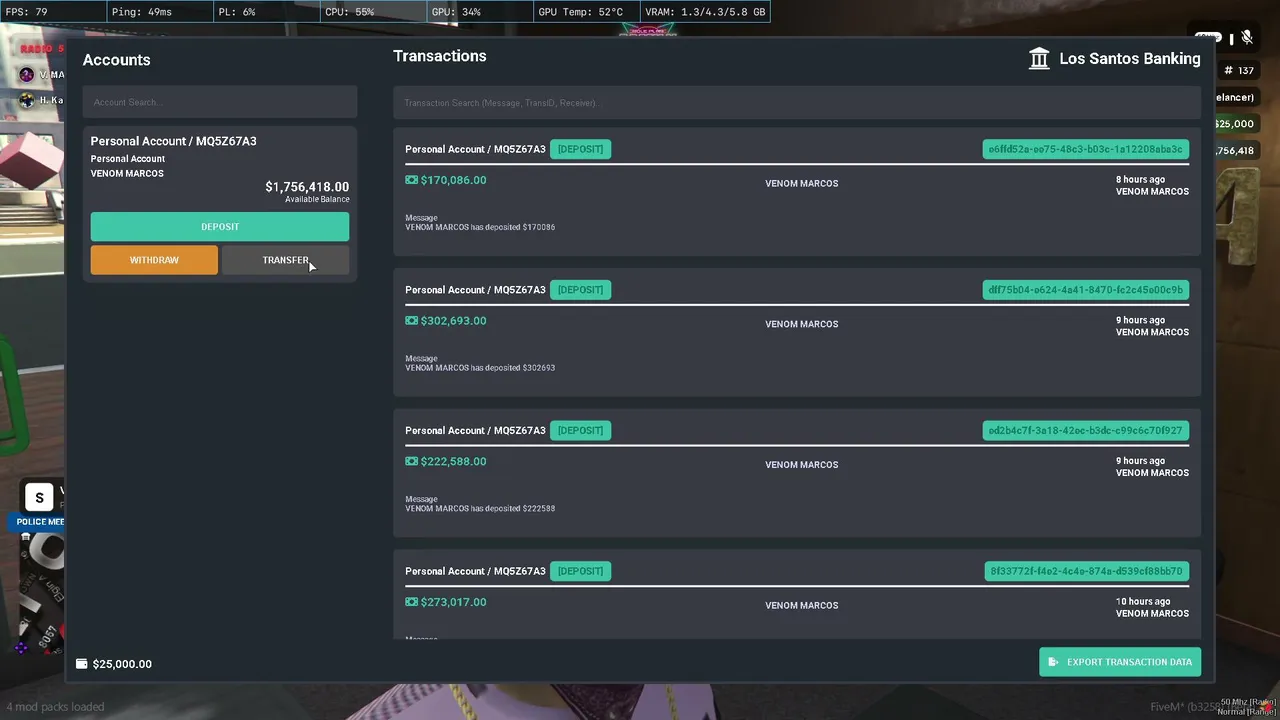Click the $170,086.00 transaction amount
Viewport: 1280px width, 720px height.
pos(453,180)
